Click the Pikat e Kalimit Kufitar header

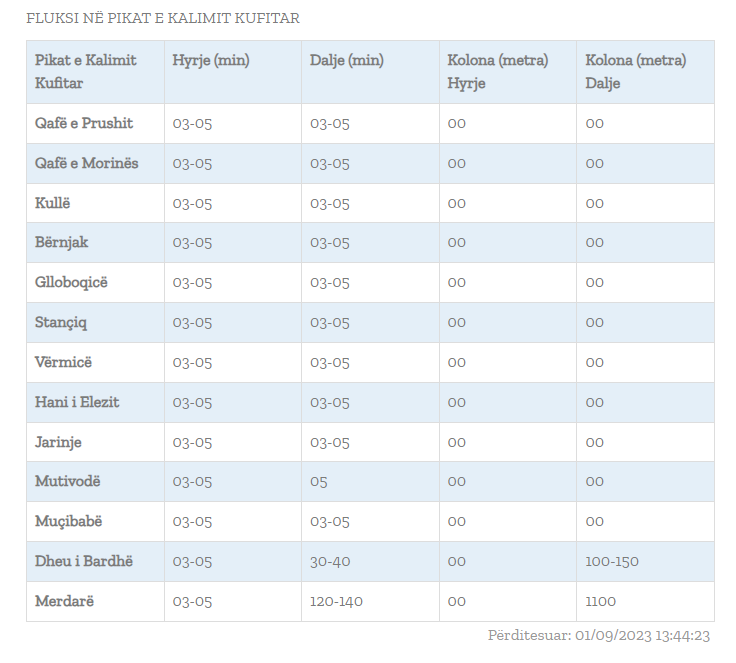(x=86, y=72)
